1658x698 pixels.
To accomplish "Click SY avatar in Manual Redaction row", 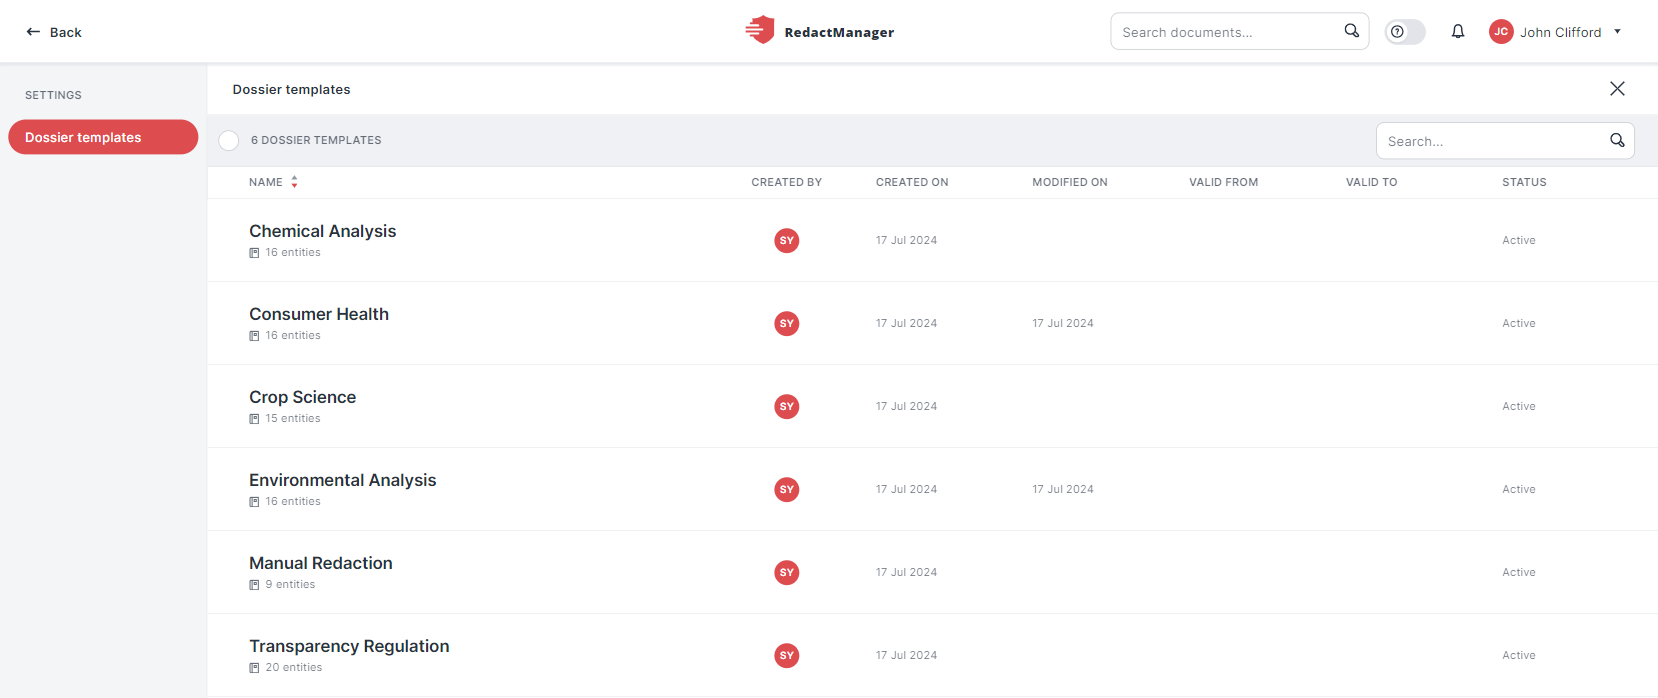I will (x=787, y=572).
